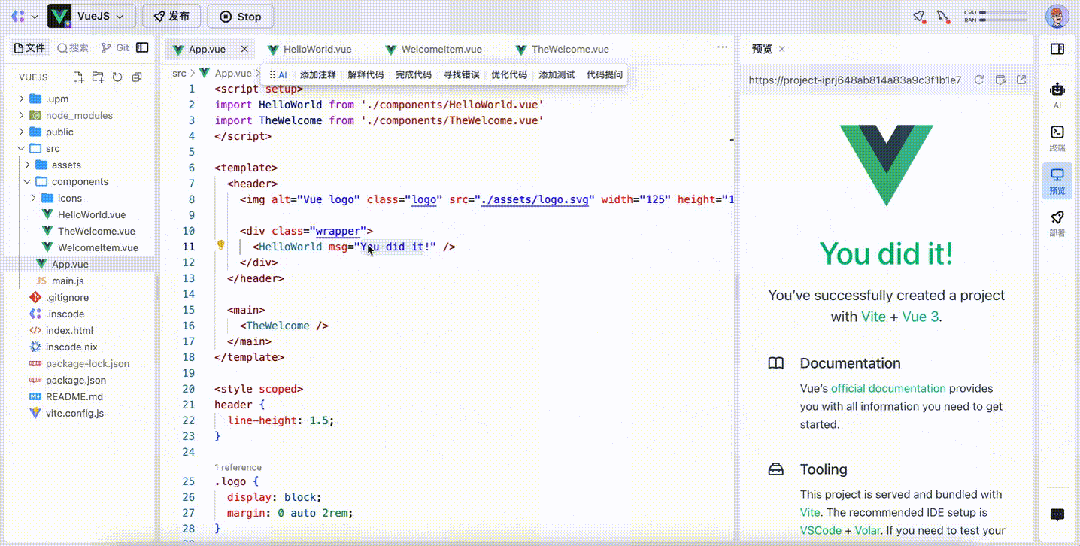Expand the node_modules folder

[x=79, y=115]
